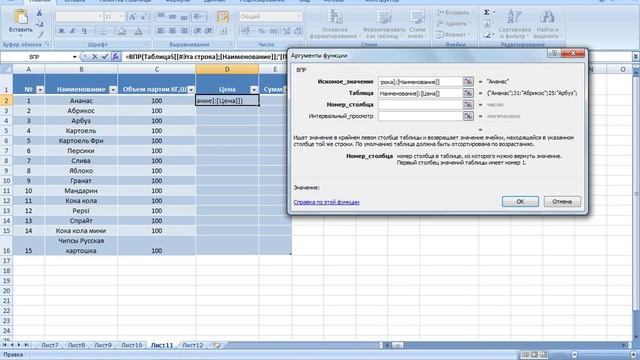Screen dimensions: 640x360
Task: Switch to sheet tab Лист8
Action: 77,345
